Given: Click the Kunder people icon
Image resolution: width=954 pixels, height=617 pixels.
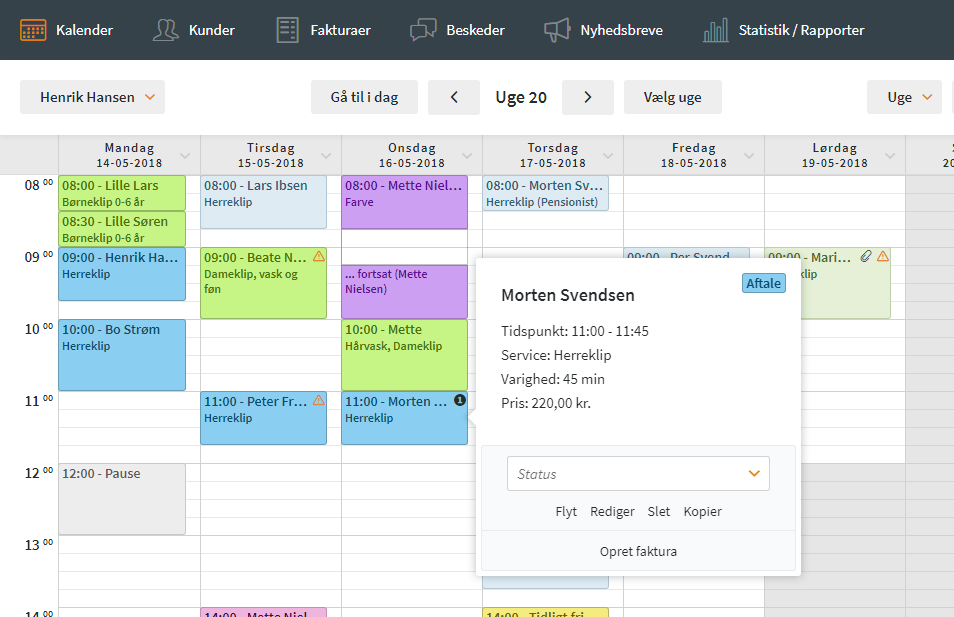Looking at the screenshot, I should pos(166,30).
